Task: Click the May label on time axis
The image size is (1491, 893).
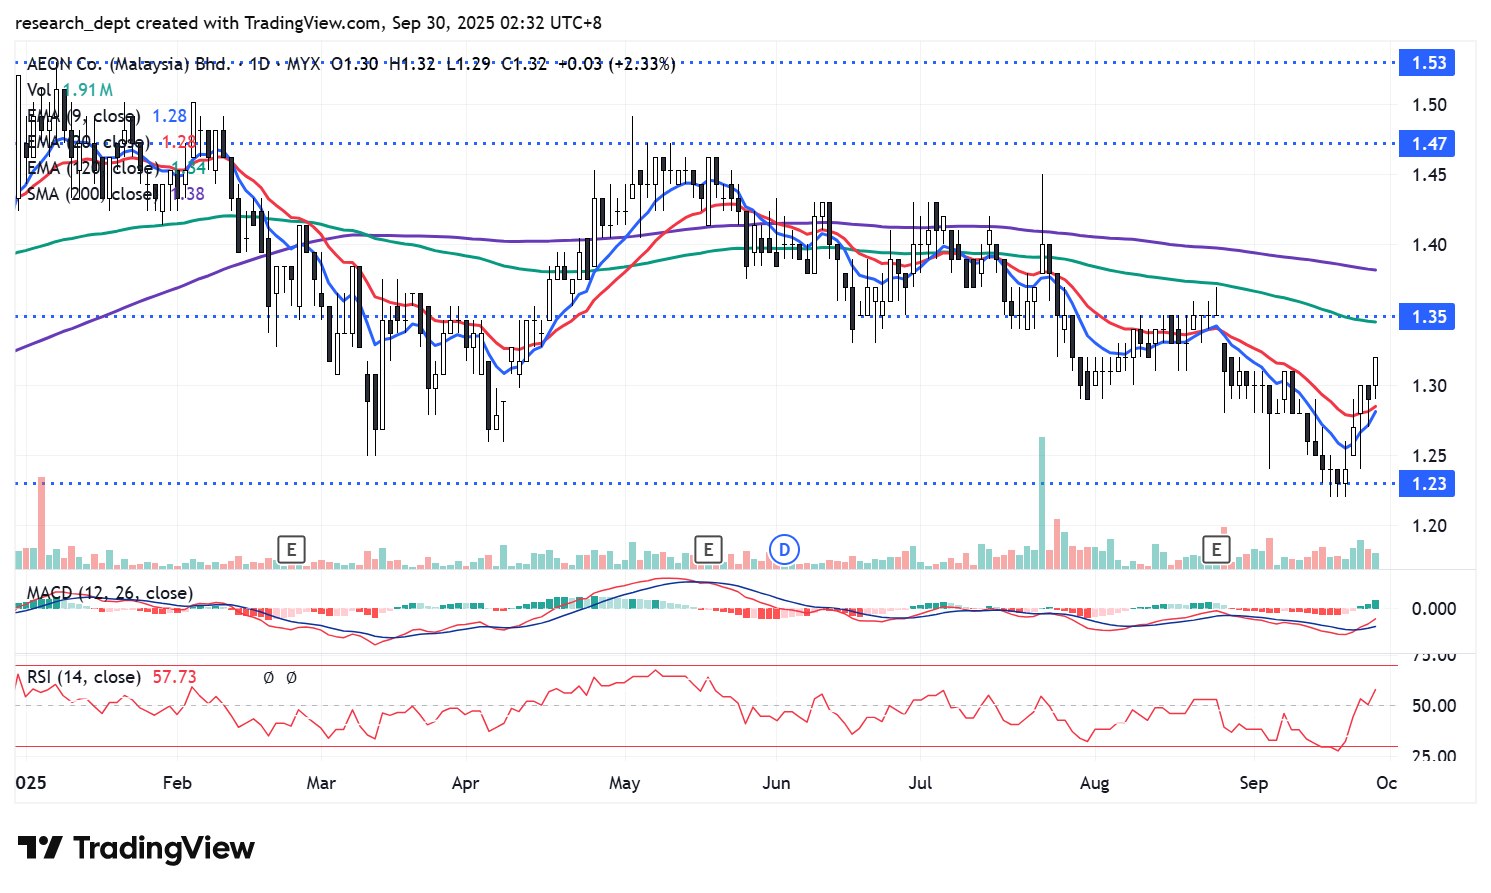Action: pyautogui.click(x=624, y=782)
